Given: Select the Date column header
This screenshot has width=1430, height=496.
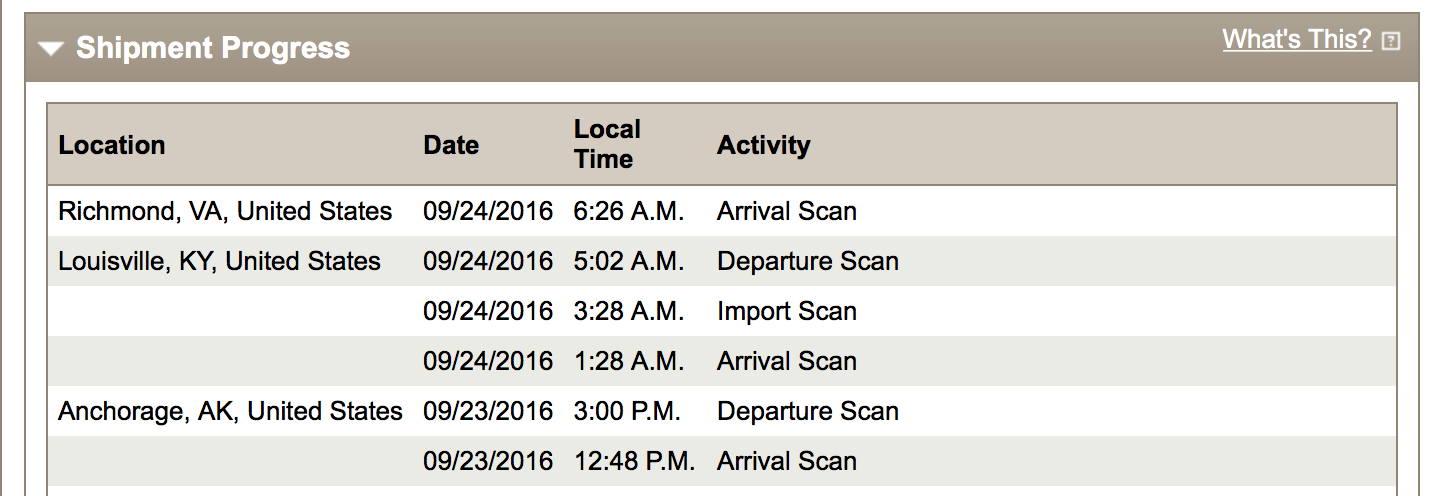Looking at the screenshot, I should (451, 145).
